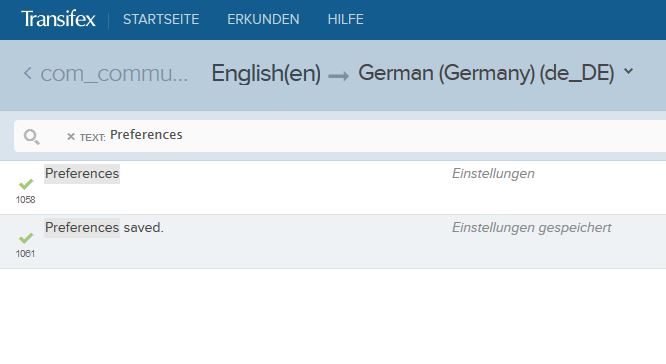Viewport: 666px width, 364px height.
Task: Click the green checkmark for string 1058
Action: point(26,184)
